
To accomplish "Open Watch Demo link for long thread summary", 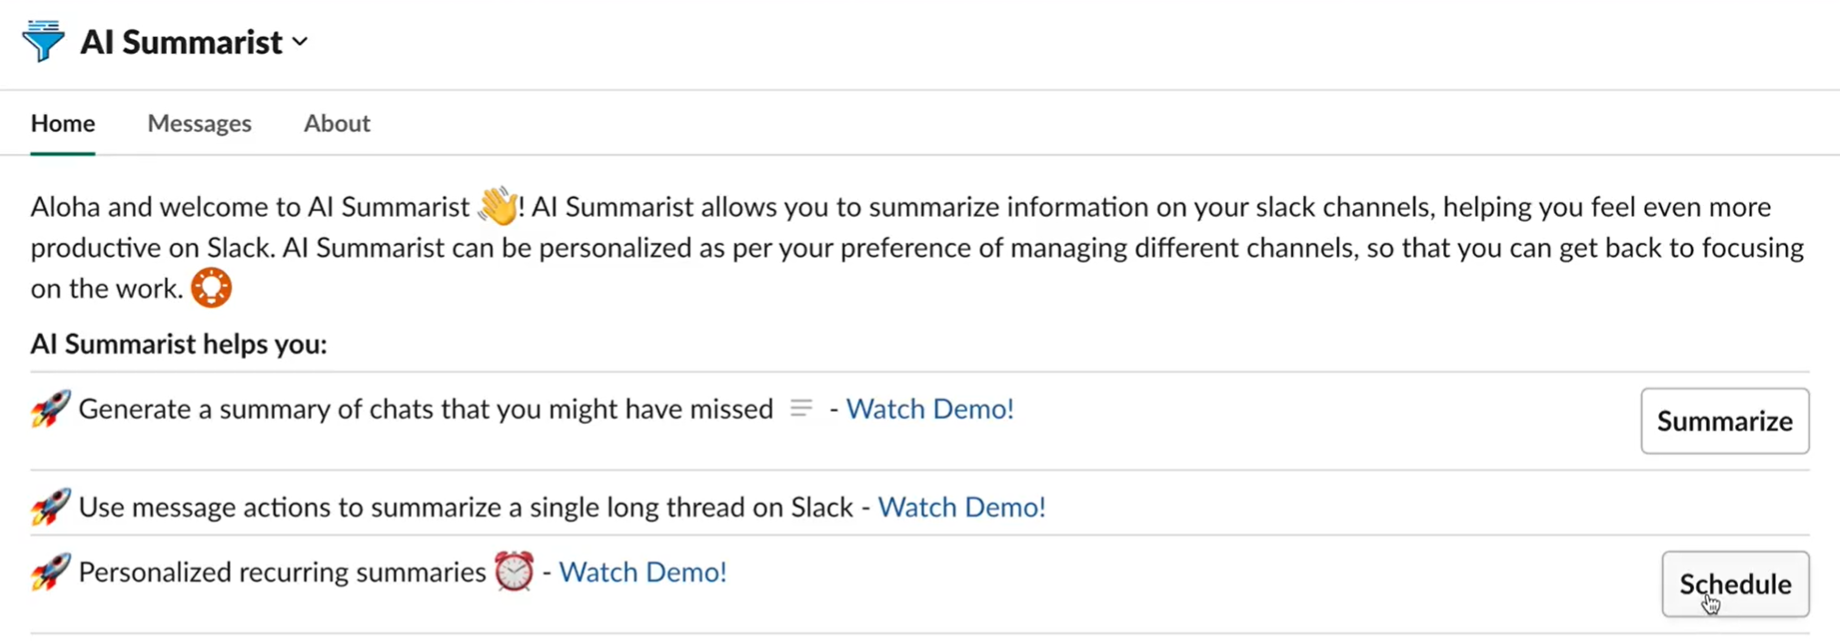I will 962,507.
